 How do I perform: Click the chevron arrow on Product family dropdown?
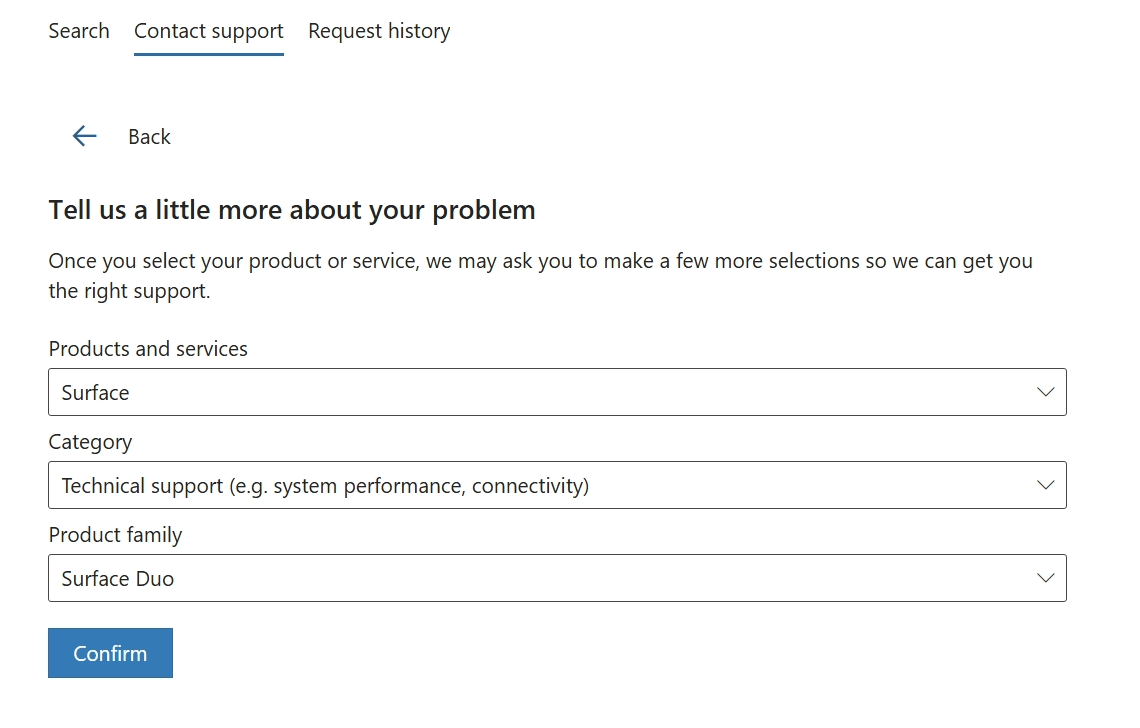pyautogui.click(x=1045, y=578)
